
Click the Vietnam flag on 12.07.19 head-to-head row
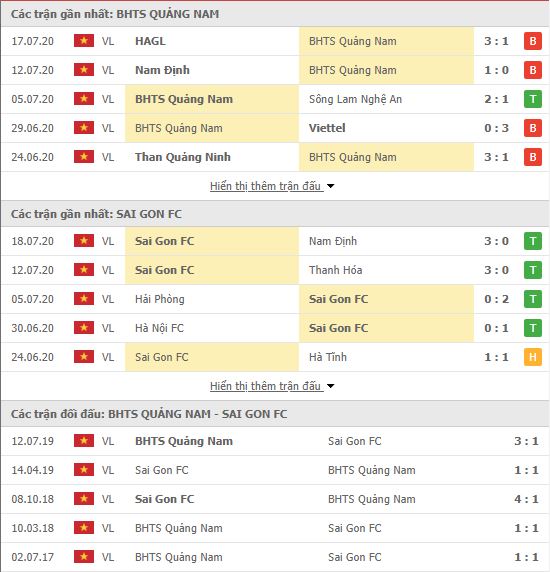pyautogui.click(x=84, y=441)
